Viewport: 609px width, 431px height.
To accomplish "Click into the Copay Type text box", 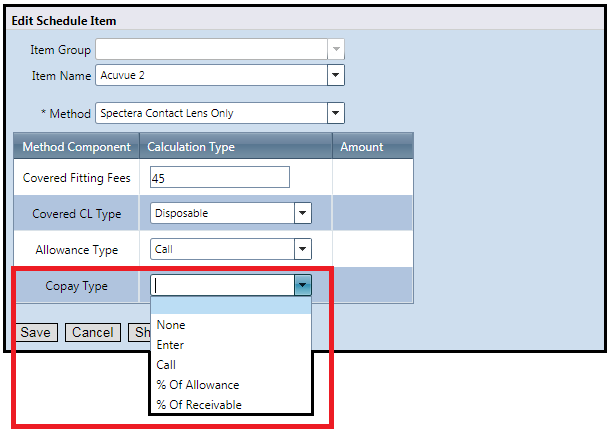I will coord(222,286).
